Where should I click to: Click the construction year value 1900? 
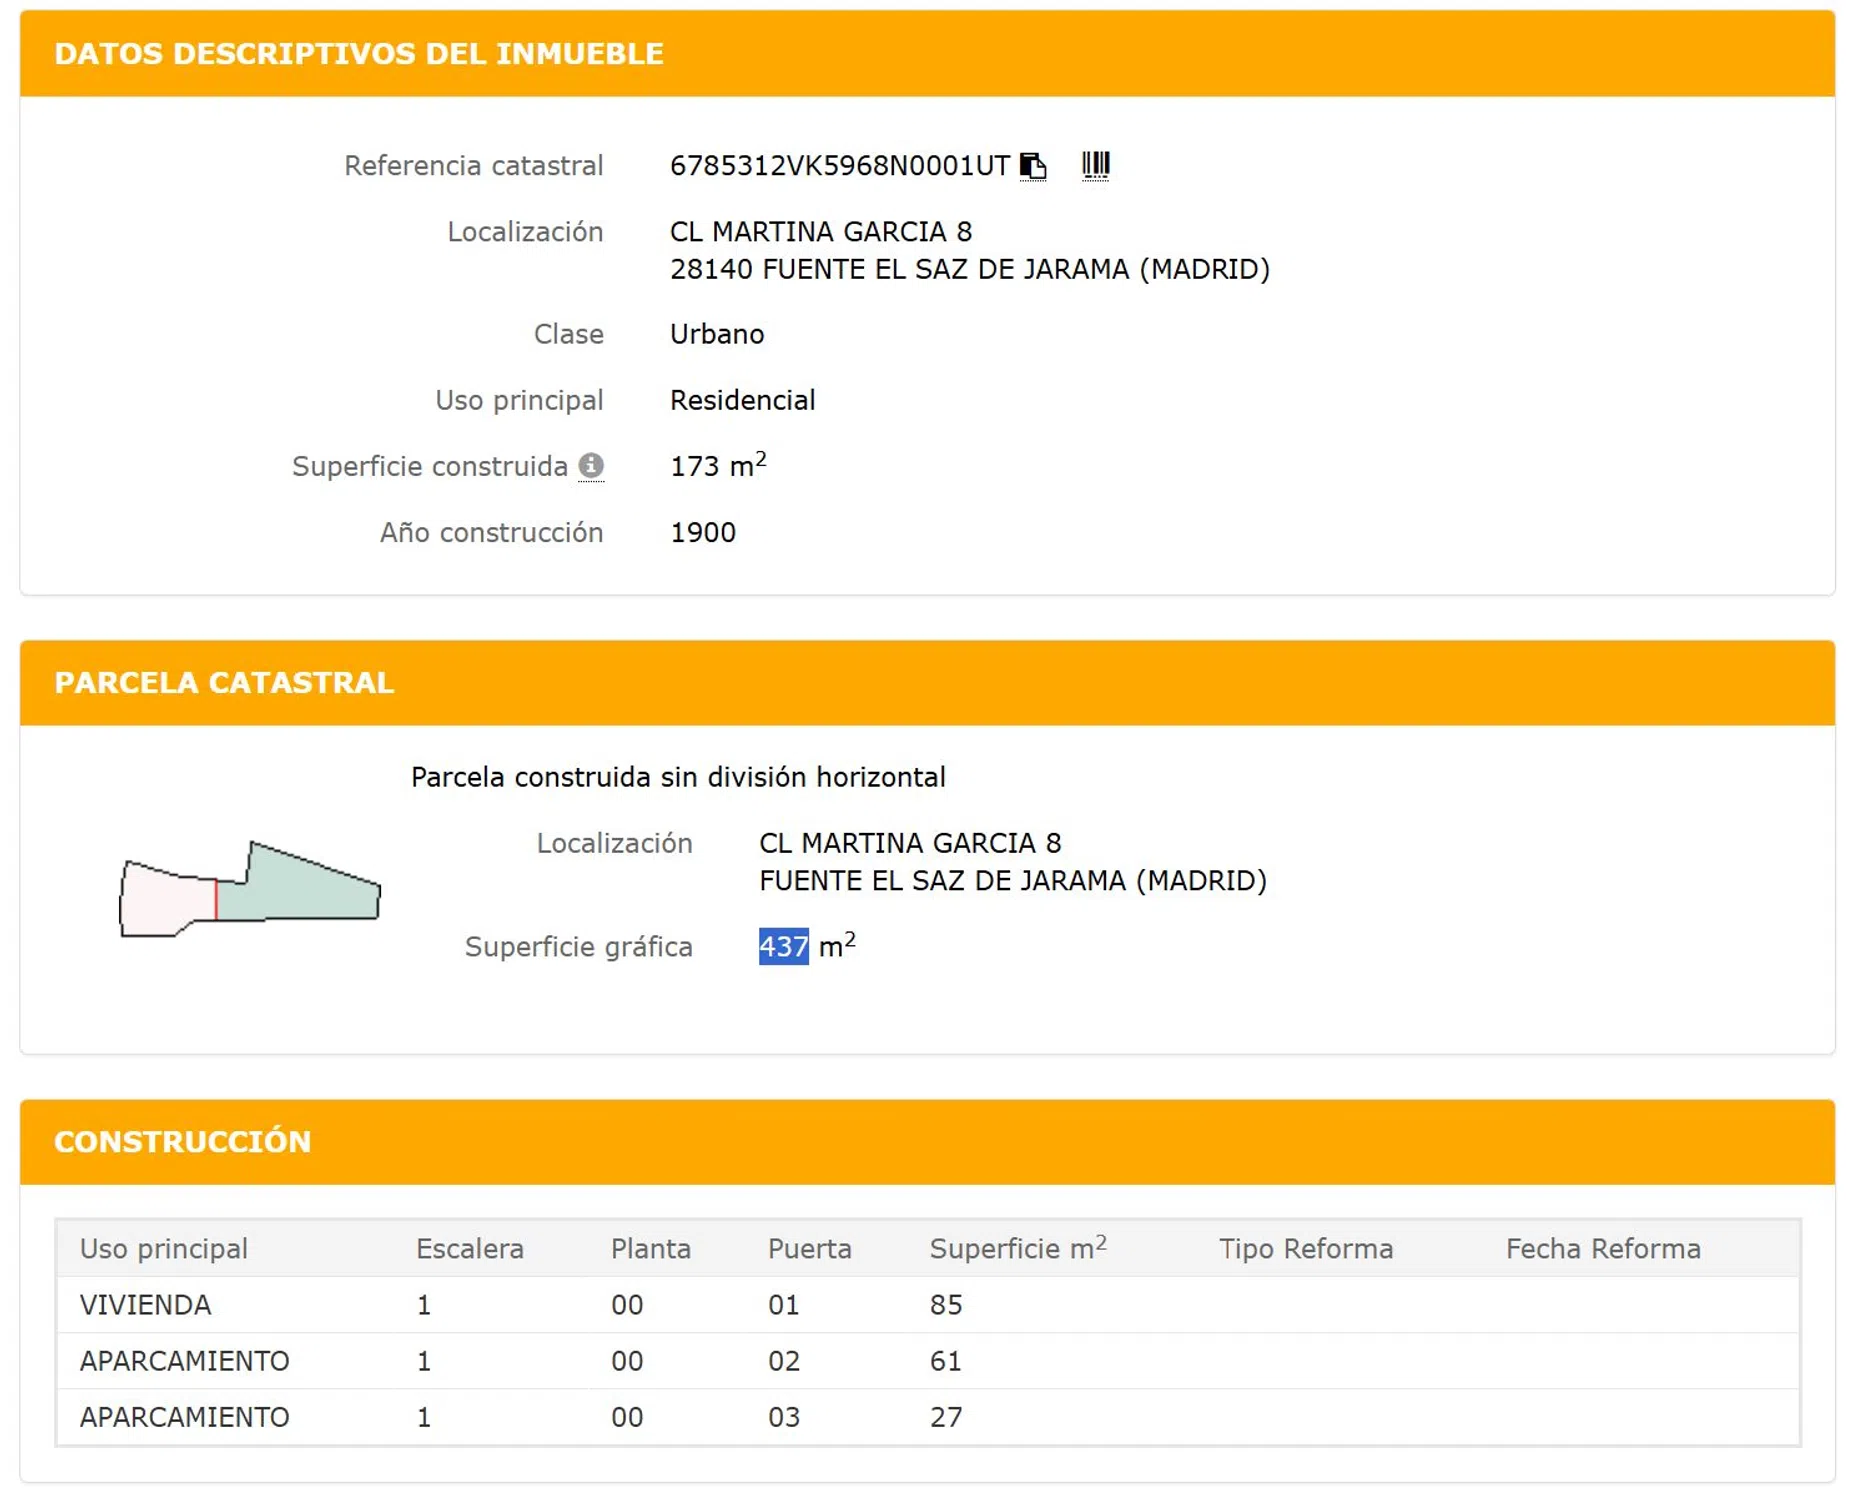pyautogui.click(x=702, y=533)
